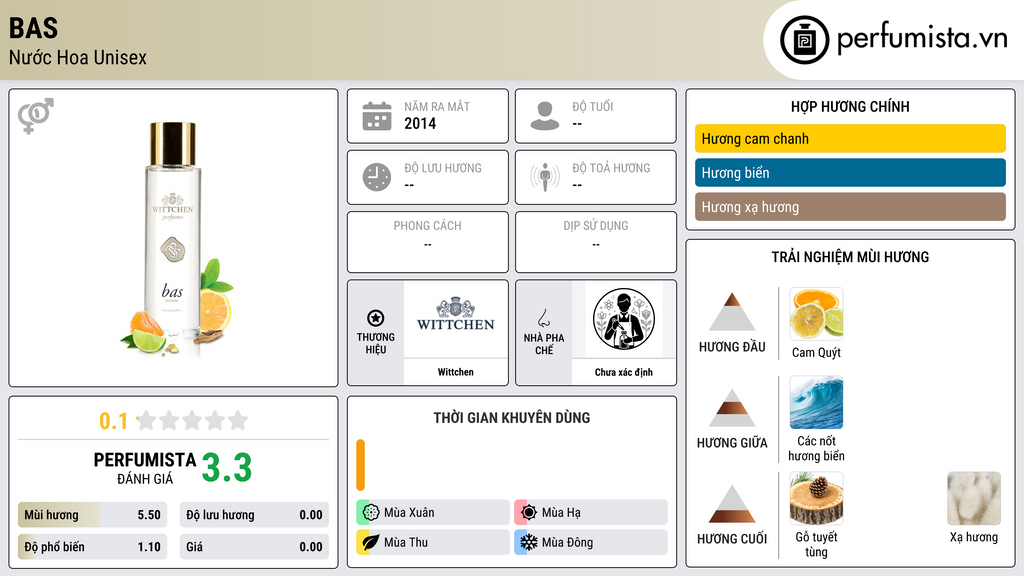Click the Phong cách card
The height and width of the screenshot is (576, 1024).
[428, 242]
